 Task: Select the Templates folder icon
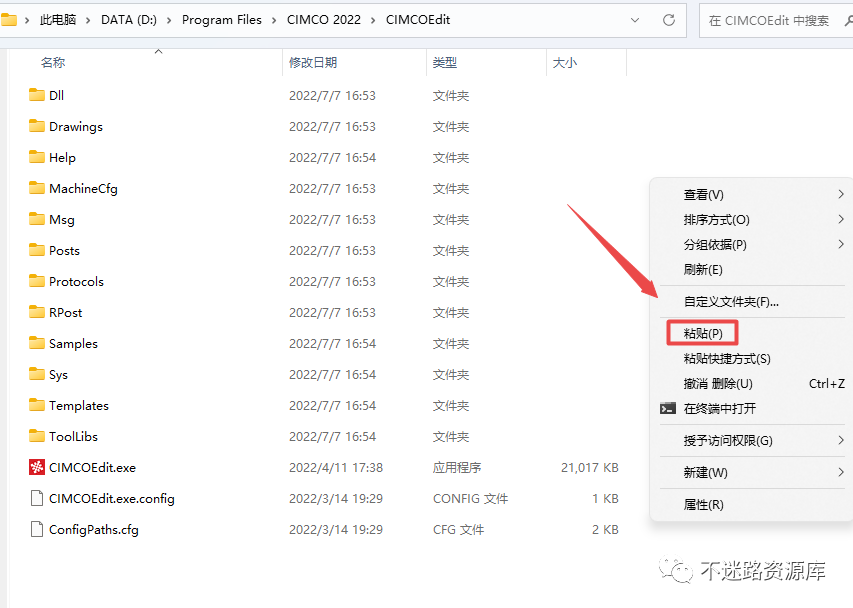[x=37, y=405]
